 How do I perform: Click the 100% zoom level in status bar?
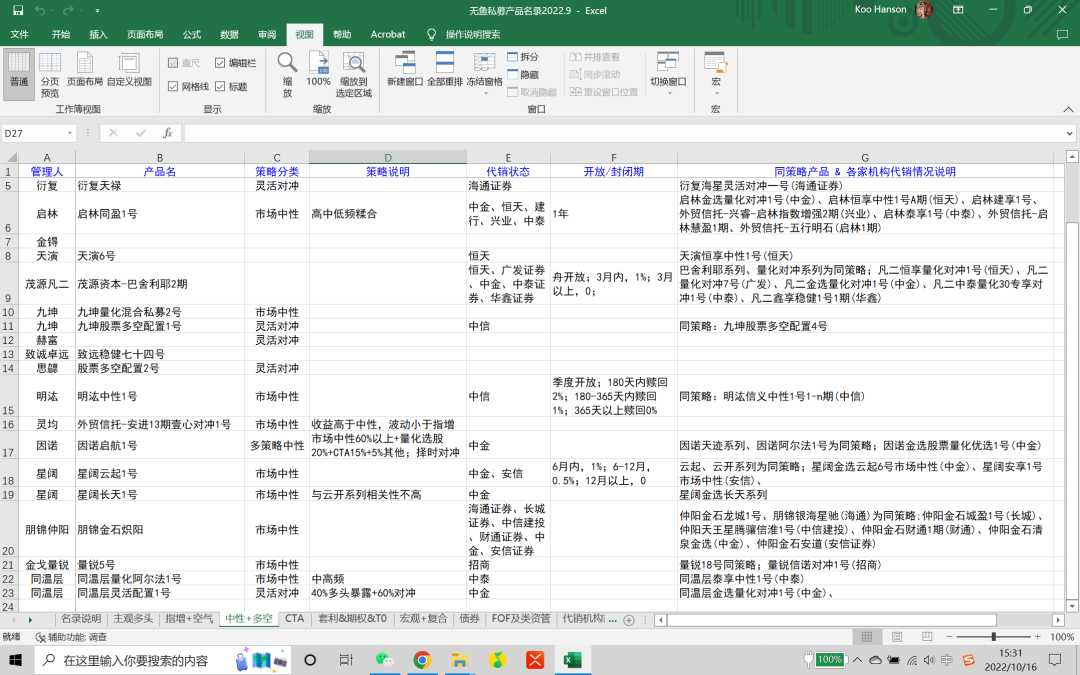(1061, 637)
